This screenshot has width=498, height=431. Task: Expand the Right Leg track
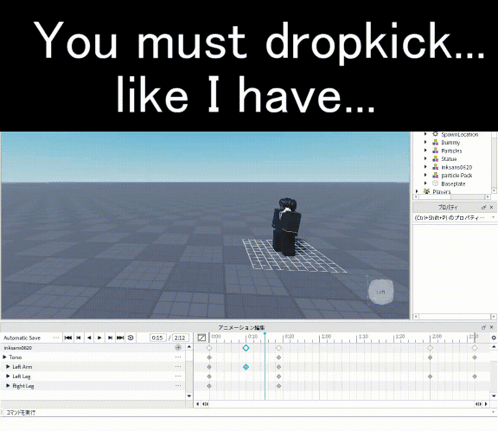coord(8,386)
